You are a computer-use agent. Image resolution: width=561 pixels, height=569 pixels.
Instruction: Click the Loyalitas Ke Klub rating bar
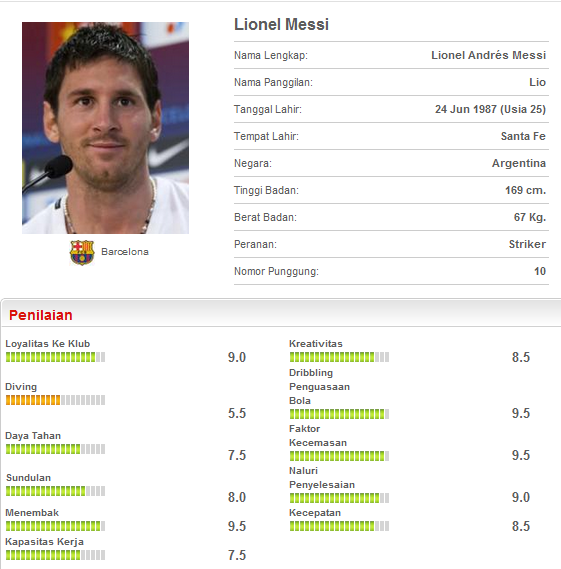(x=56, y=357)
